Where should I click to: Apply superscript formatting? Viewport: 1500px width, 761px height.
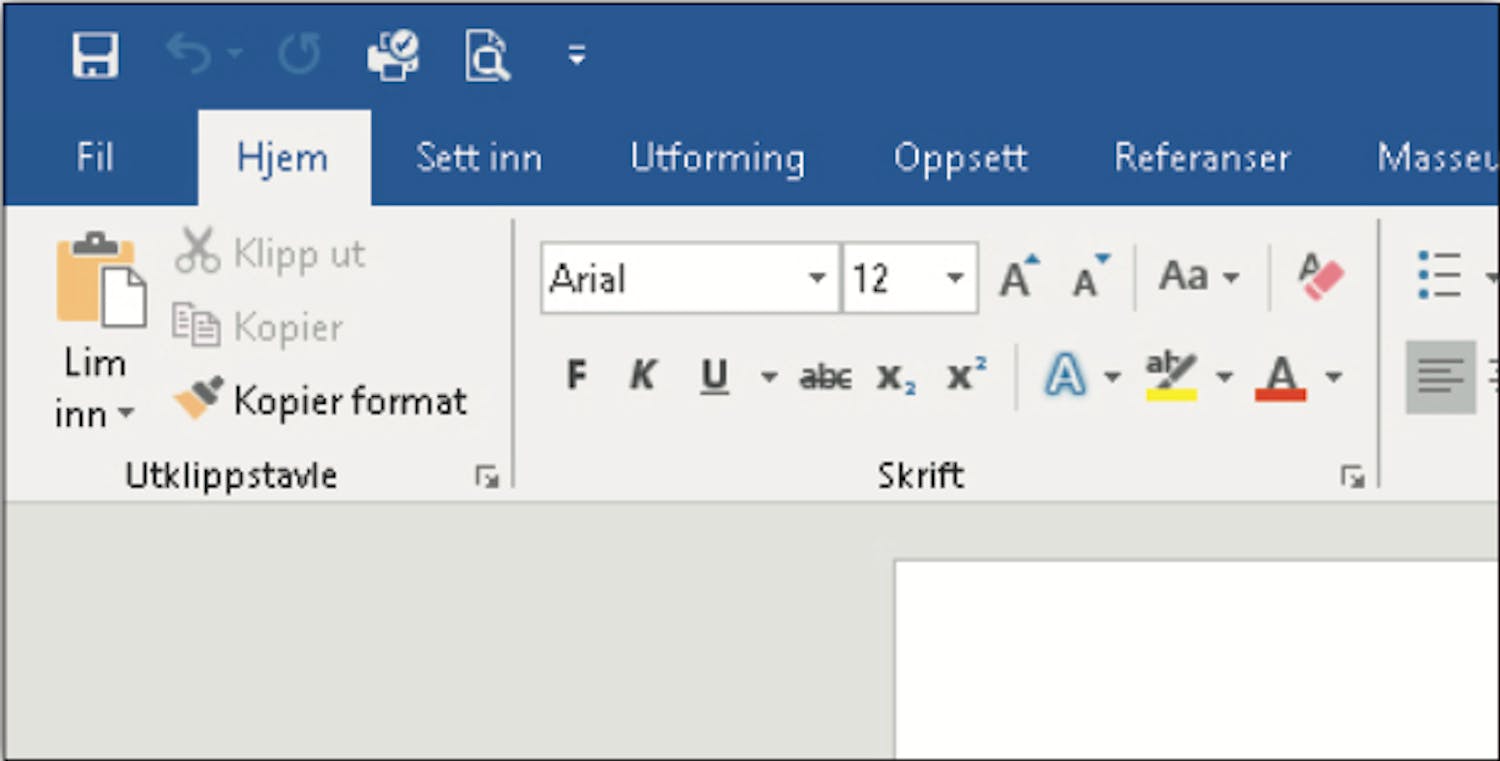(966, 377)
